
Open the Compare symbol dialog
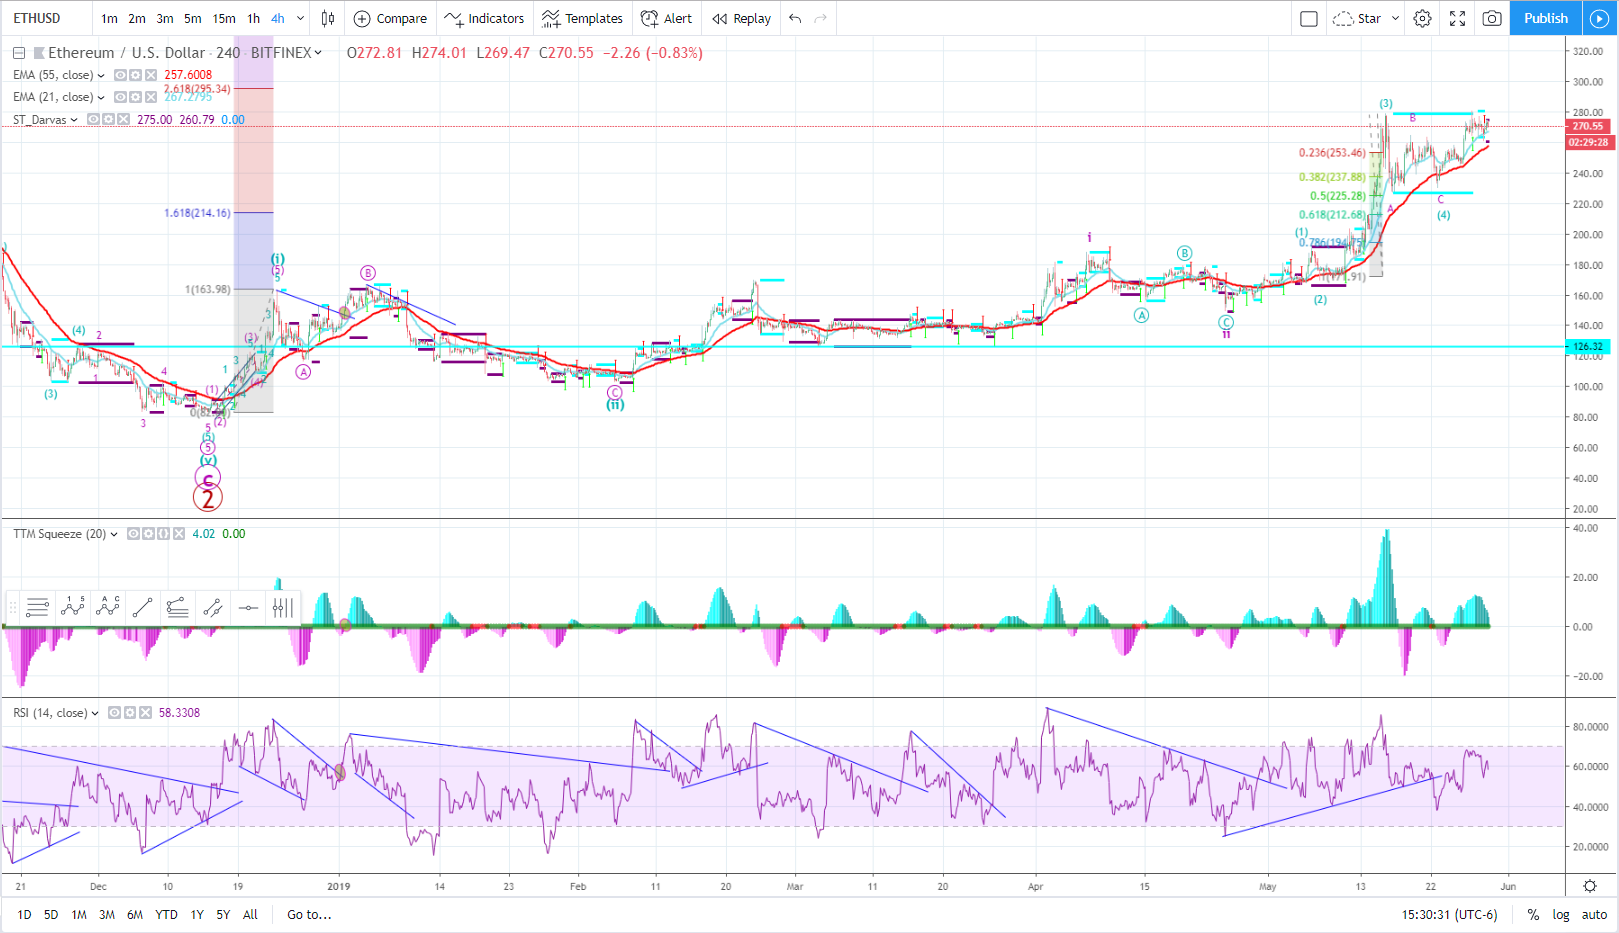coord(390,18)
